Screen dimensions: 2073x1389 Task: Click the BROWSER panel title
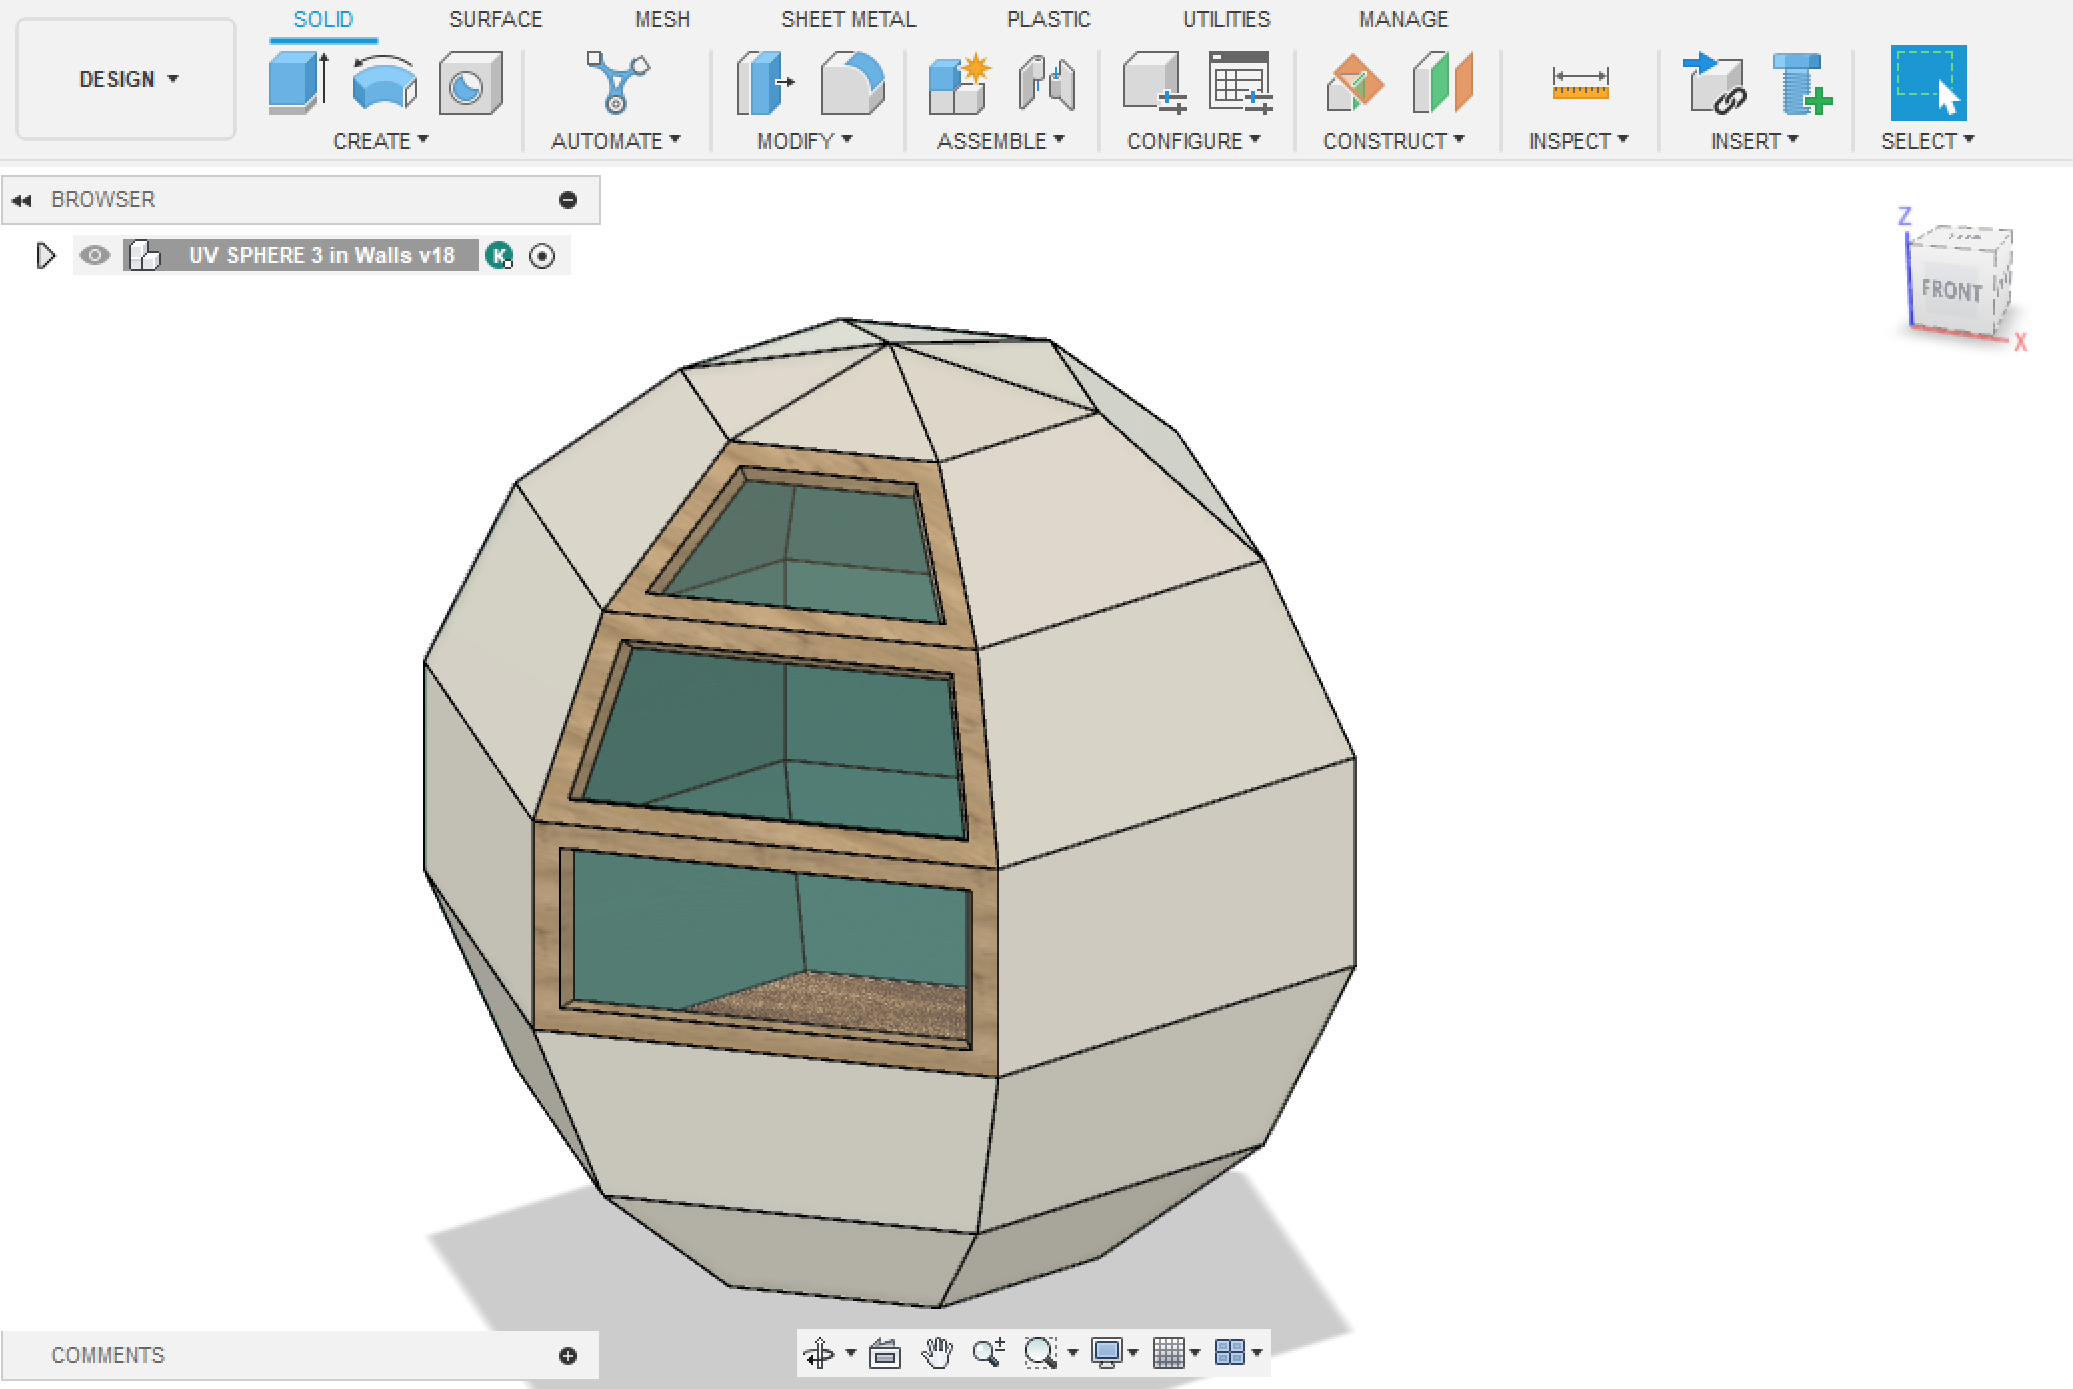click(x=103, y=200)
